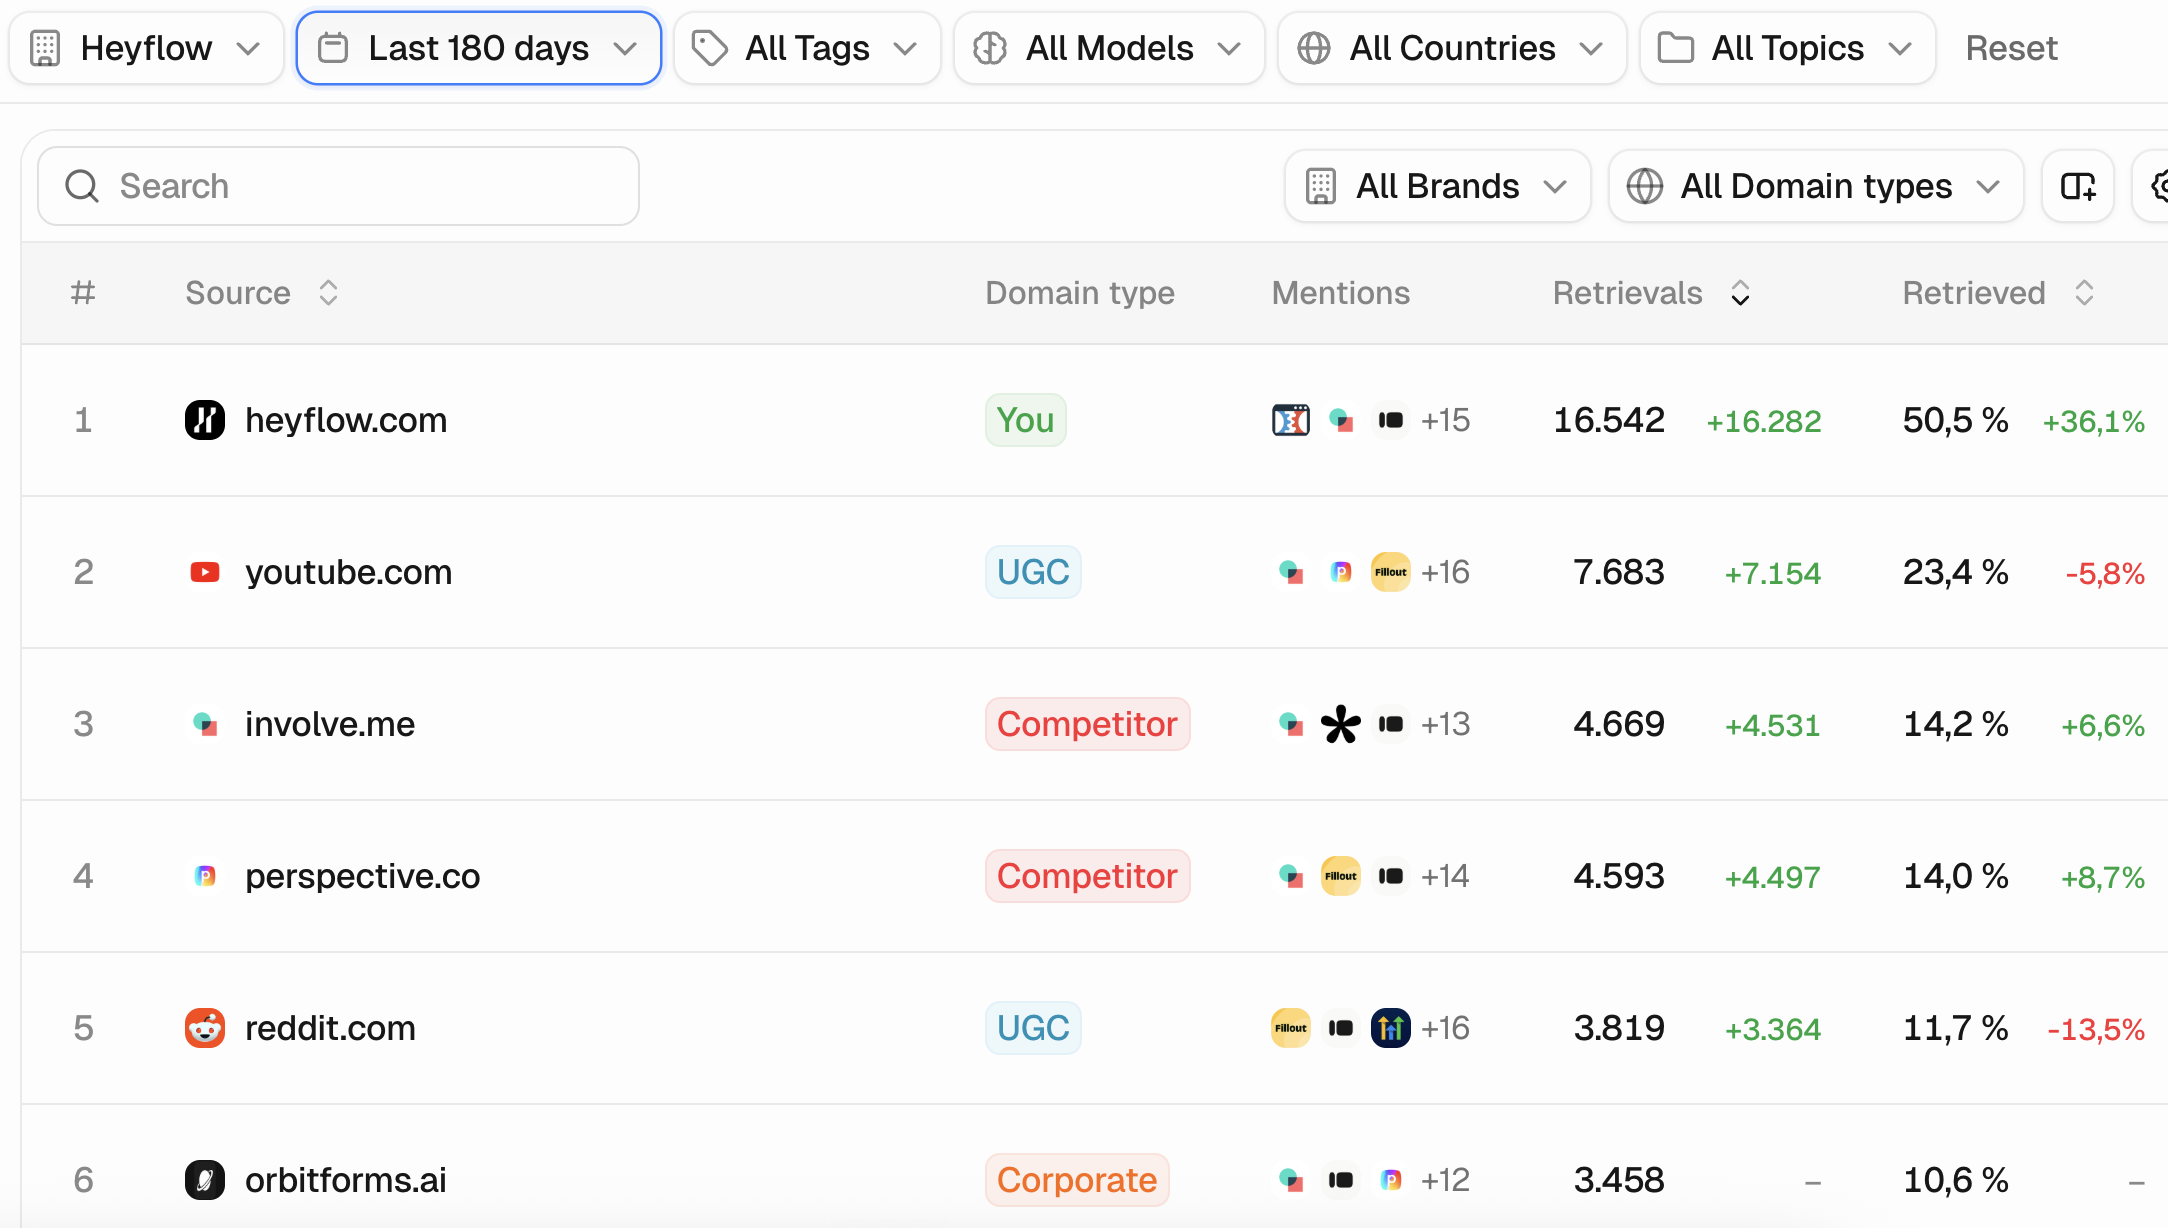Screen dimensions: 2168x1228
Task: Click the +12 mentions in orbitforms.ai row
Action: [x=1446, y=1180]
